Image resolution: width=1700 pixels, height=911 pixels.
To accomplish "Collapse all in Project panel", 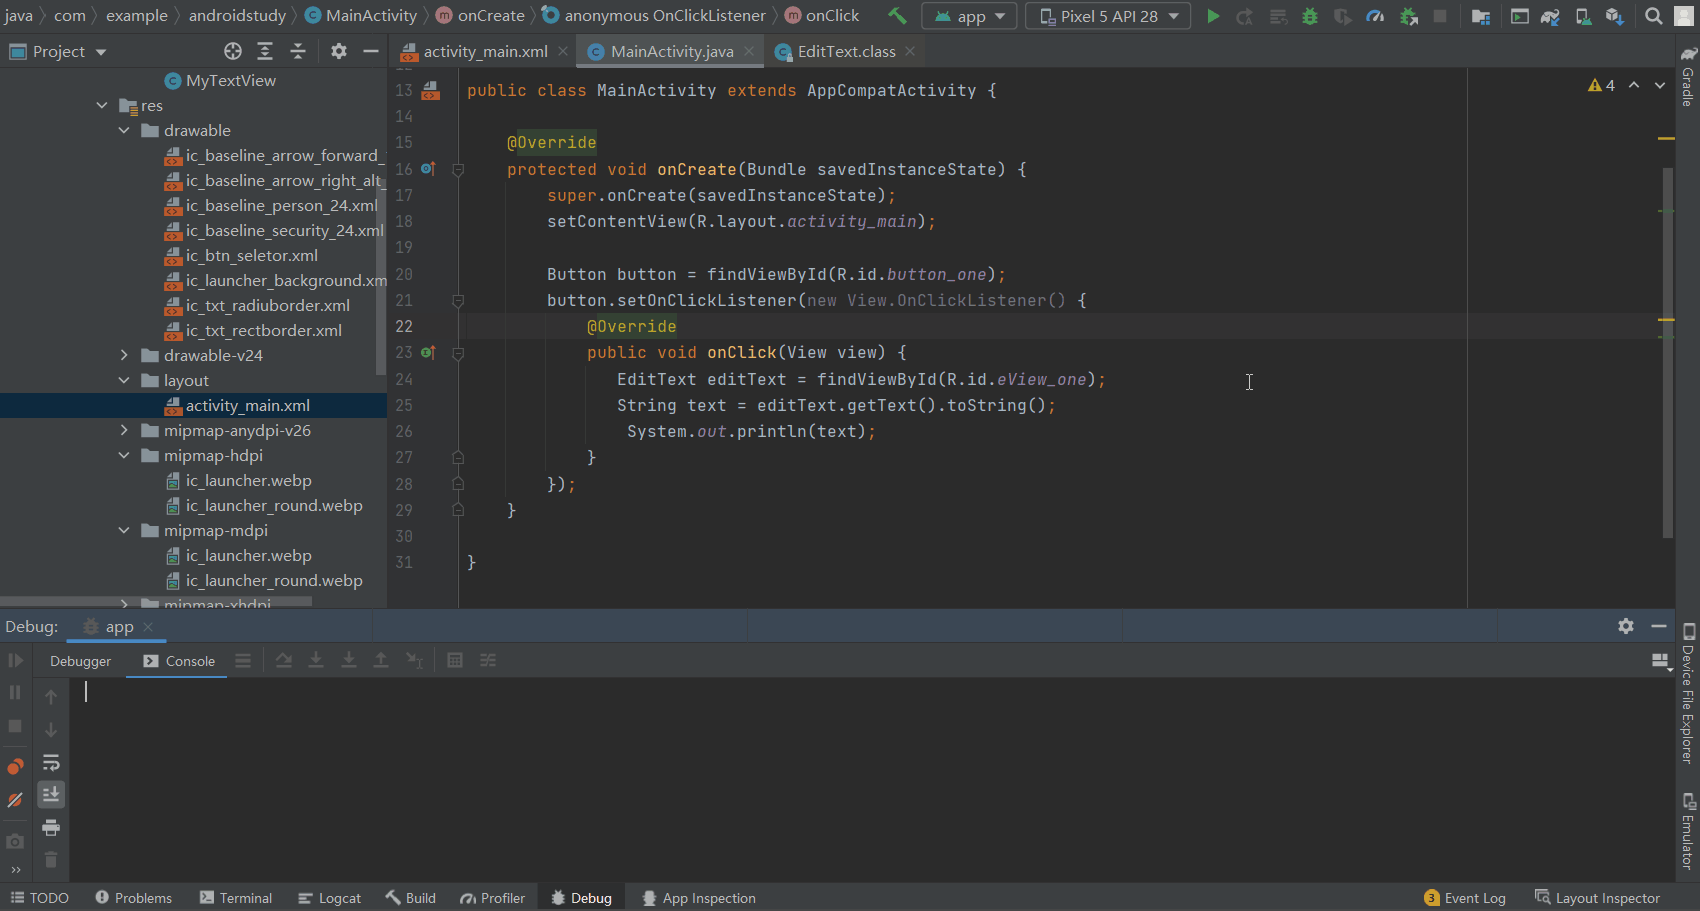I will coord(298,51).
